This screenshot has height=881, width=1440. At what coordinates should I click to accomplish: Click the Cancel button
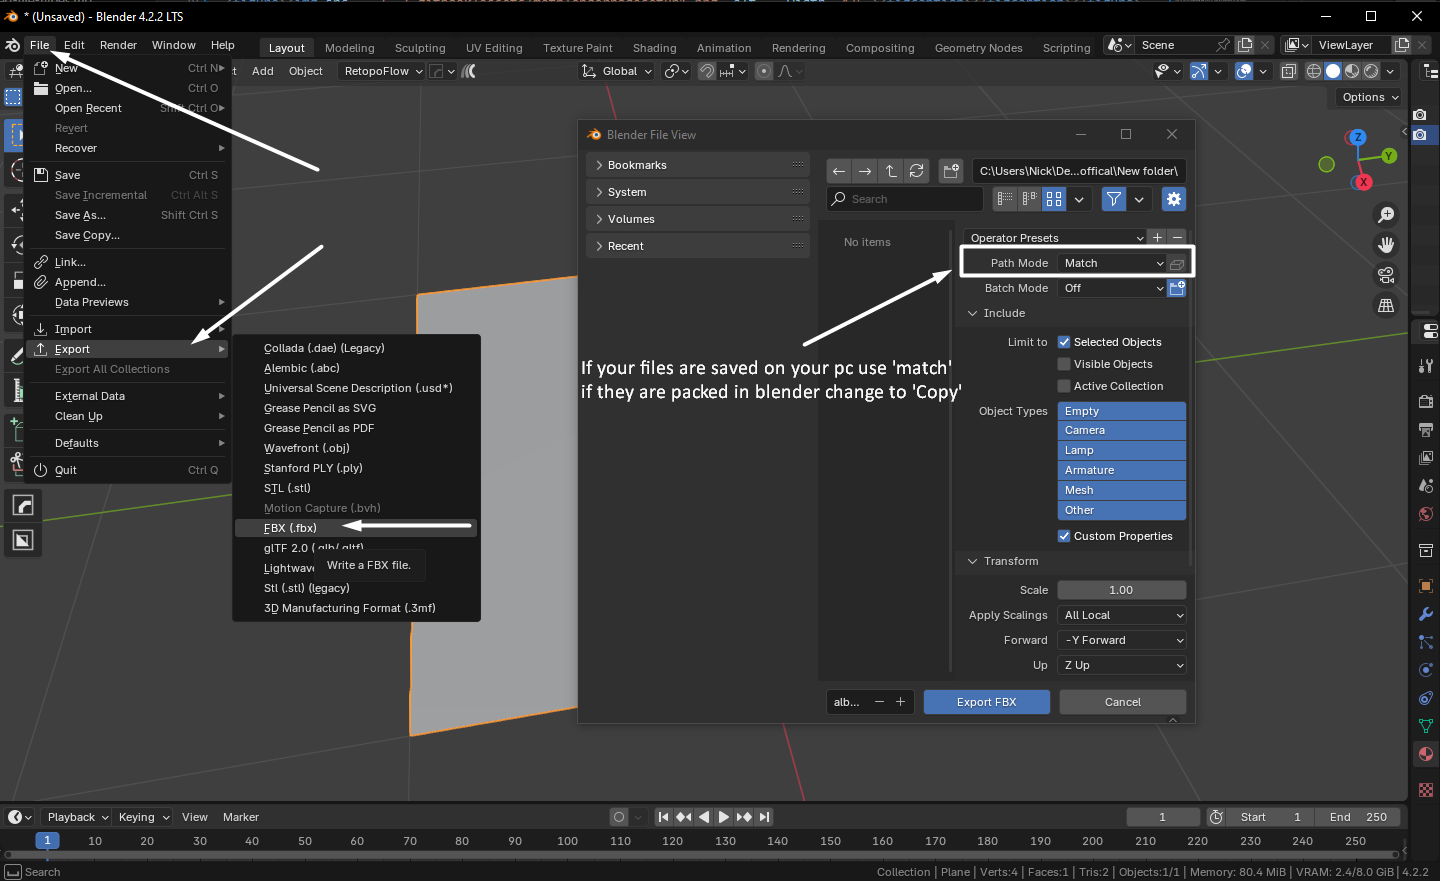pos(1122,702)
